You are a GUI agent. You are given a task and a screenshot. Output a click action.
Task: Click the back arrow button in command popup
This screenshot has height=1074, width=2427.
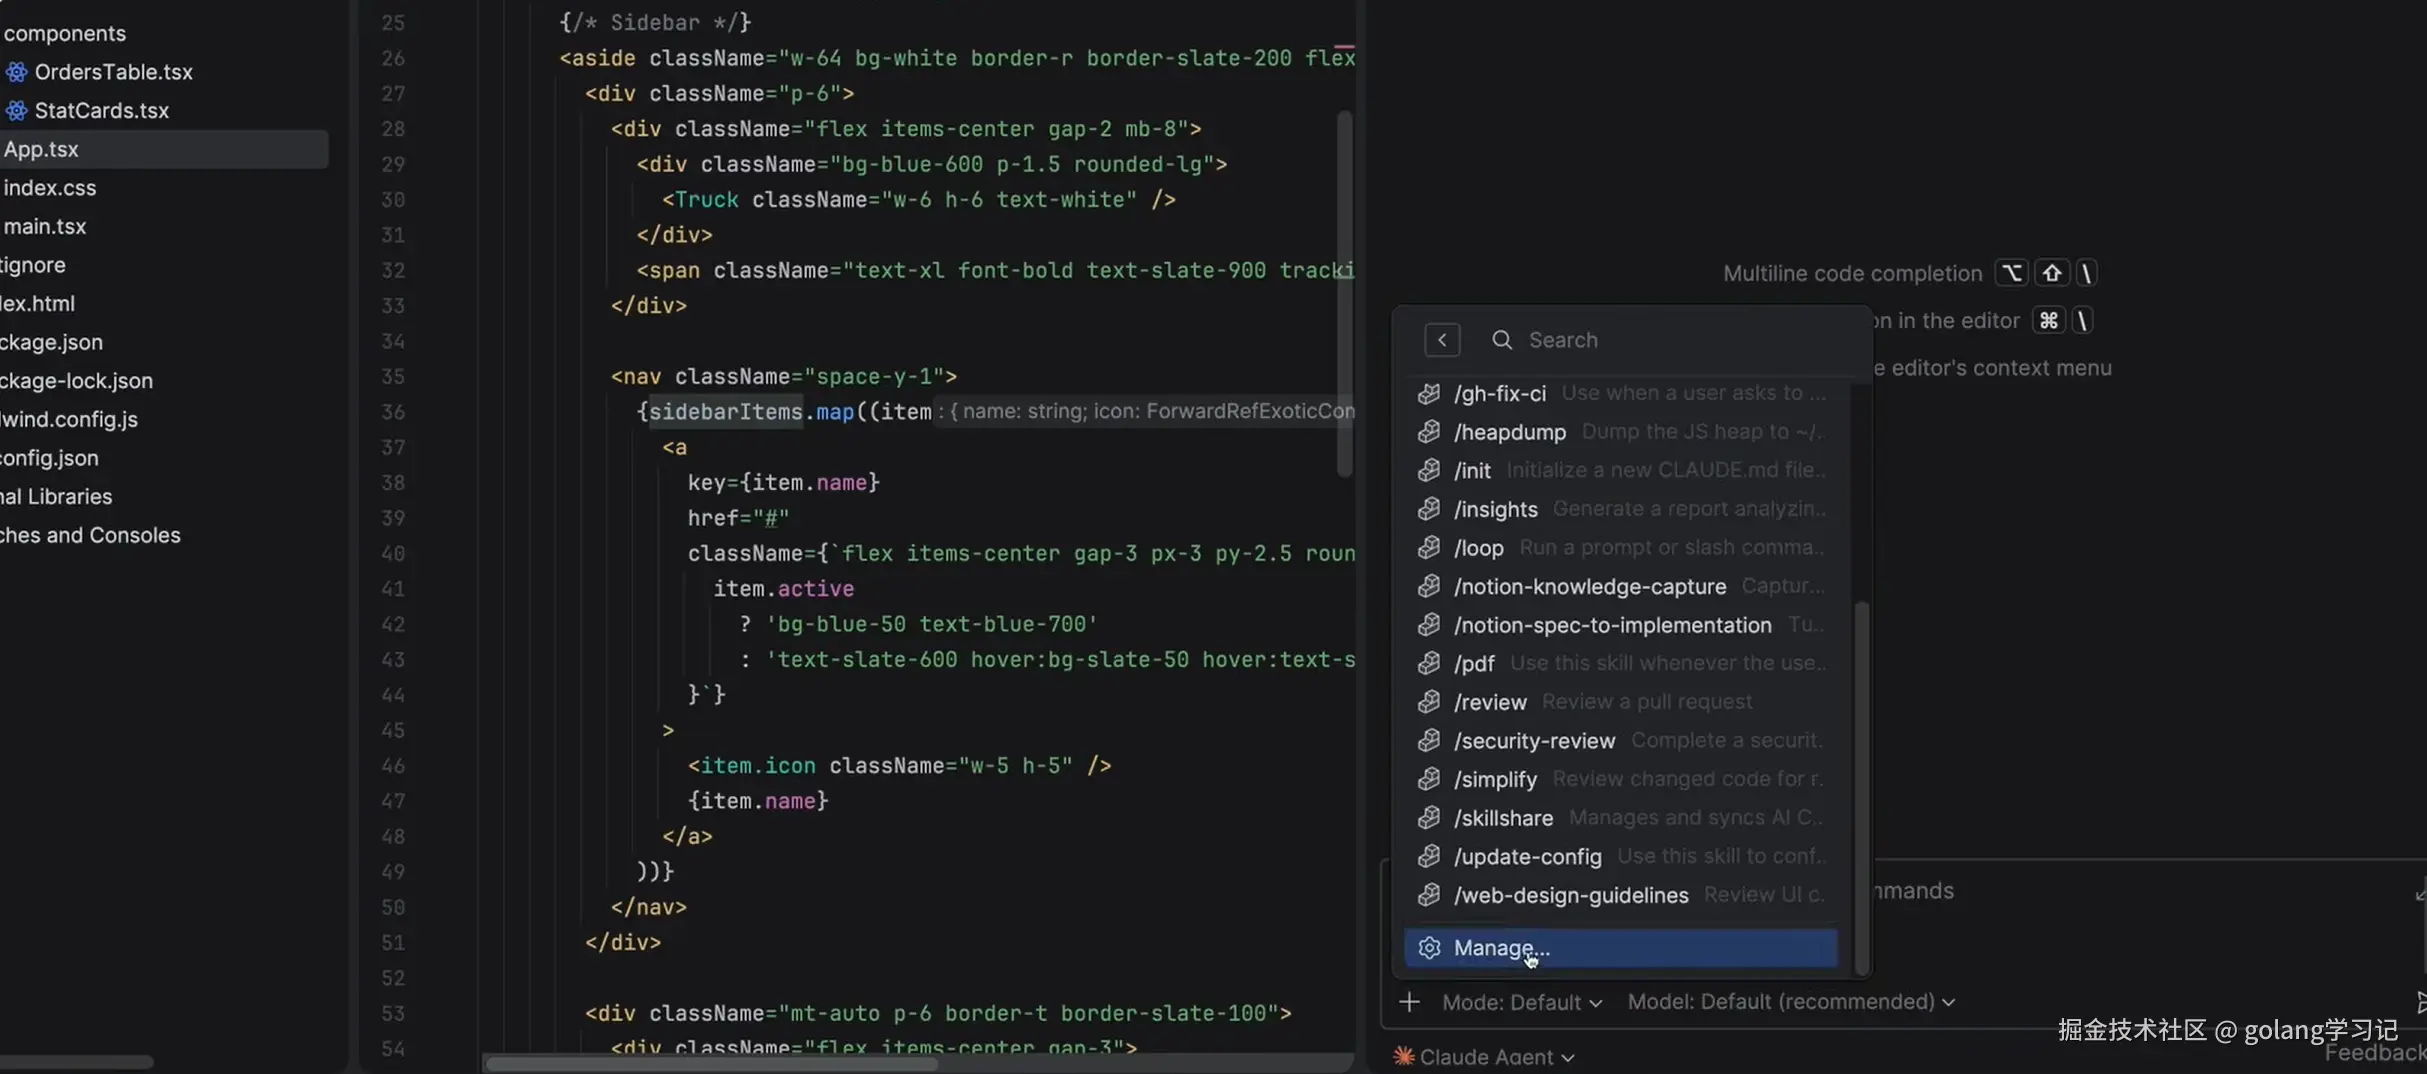pyautogui.click(x=1442, y=340)
